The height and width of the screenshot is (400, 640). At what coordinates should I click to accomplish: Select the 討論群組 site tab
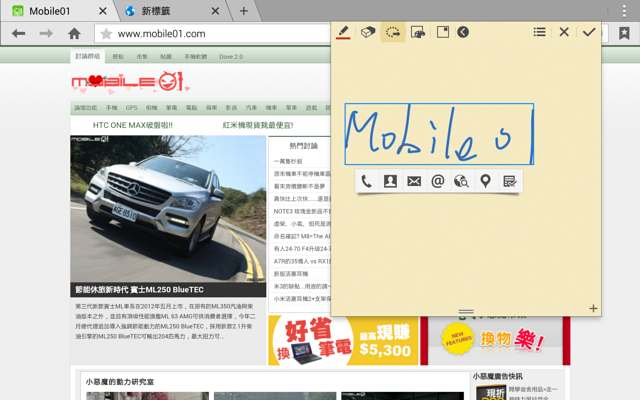(87, 56)
